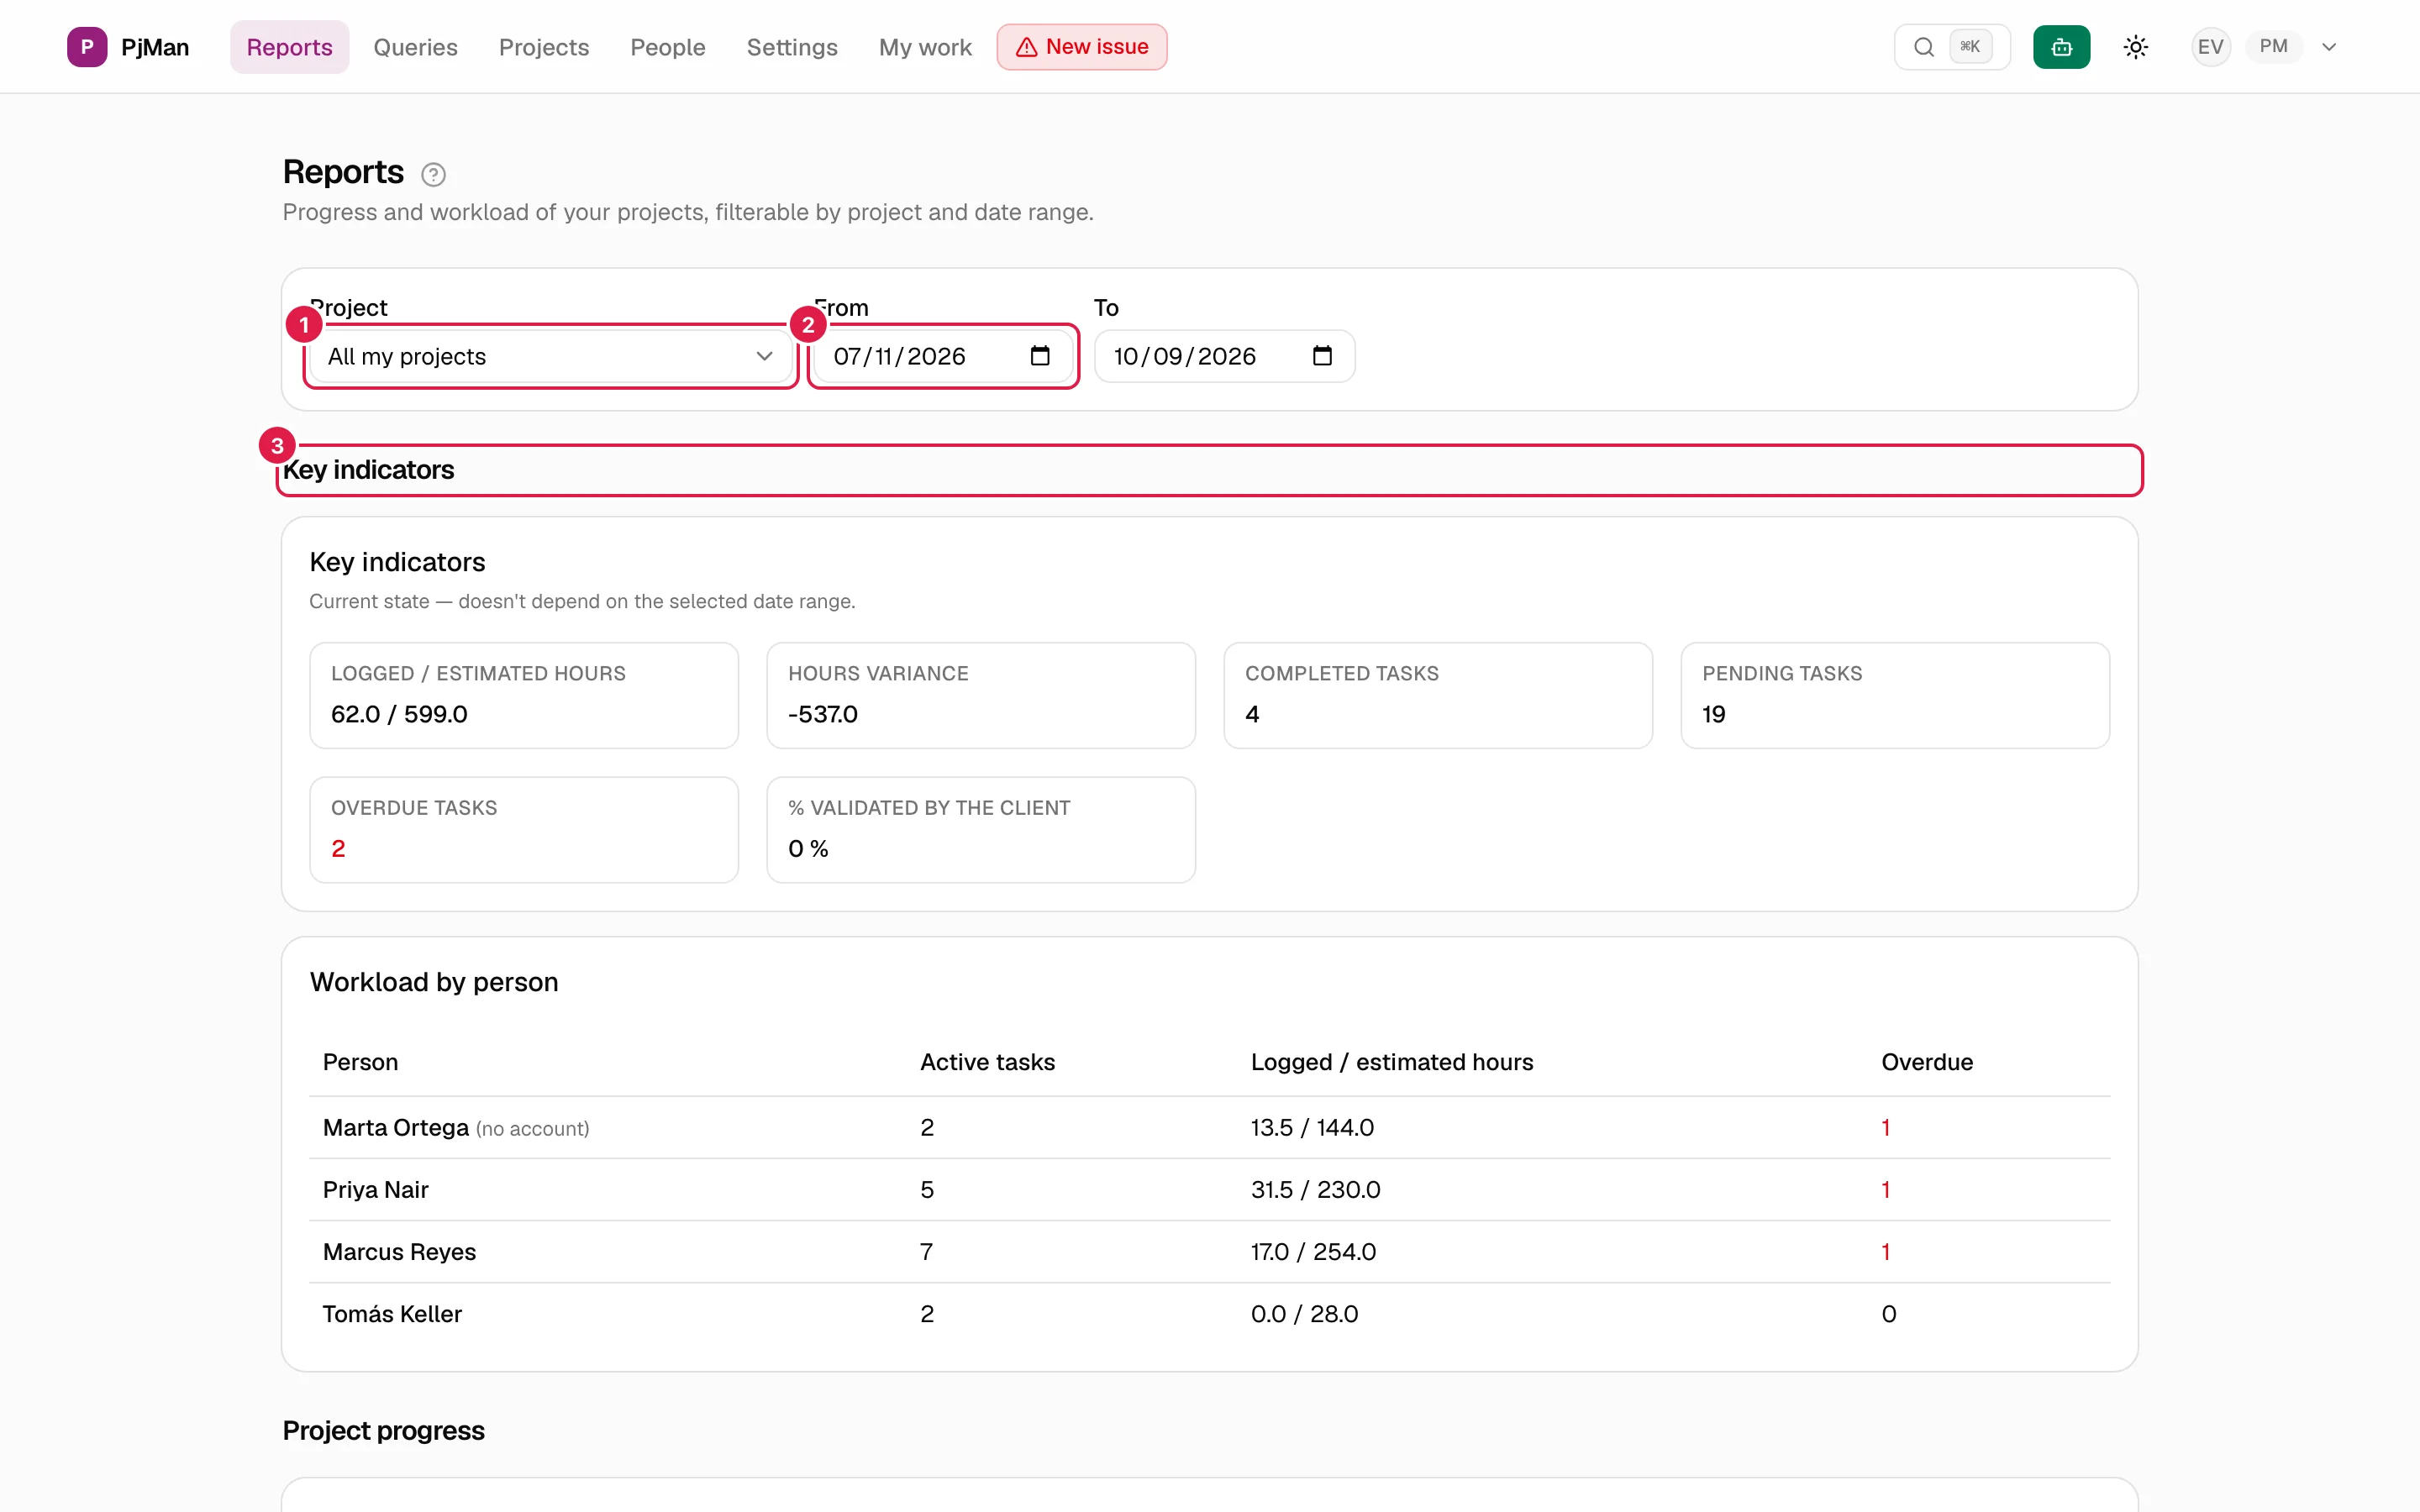
Task: Click the Active tasks column header
Action: click(x=987, y=1062)
